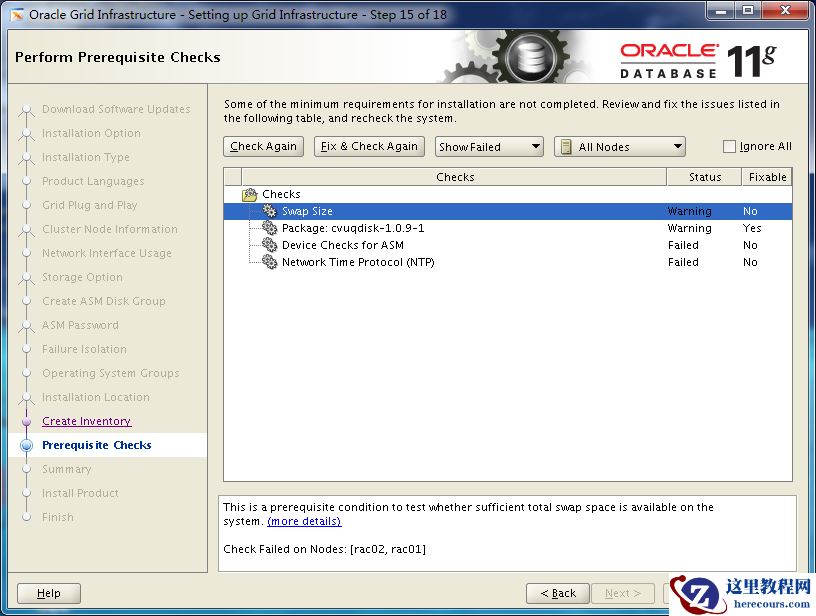Viewport: 816px width, 616px height.
Task: Click the Check Again button
Action: (263, 146)
